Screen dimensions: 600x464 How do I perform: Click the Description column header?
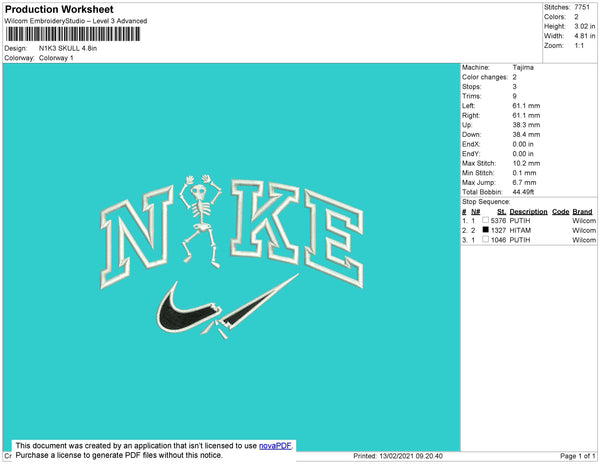pyautogui.click(x=527, y=212)
